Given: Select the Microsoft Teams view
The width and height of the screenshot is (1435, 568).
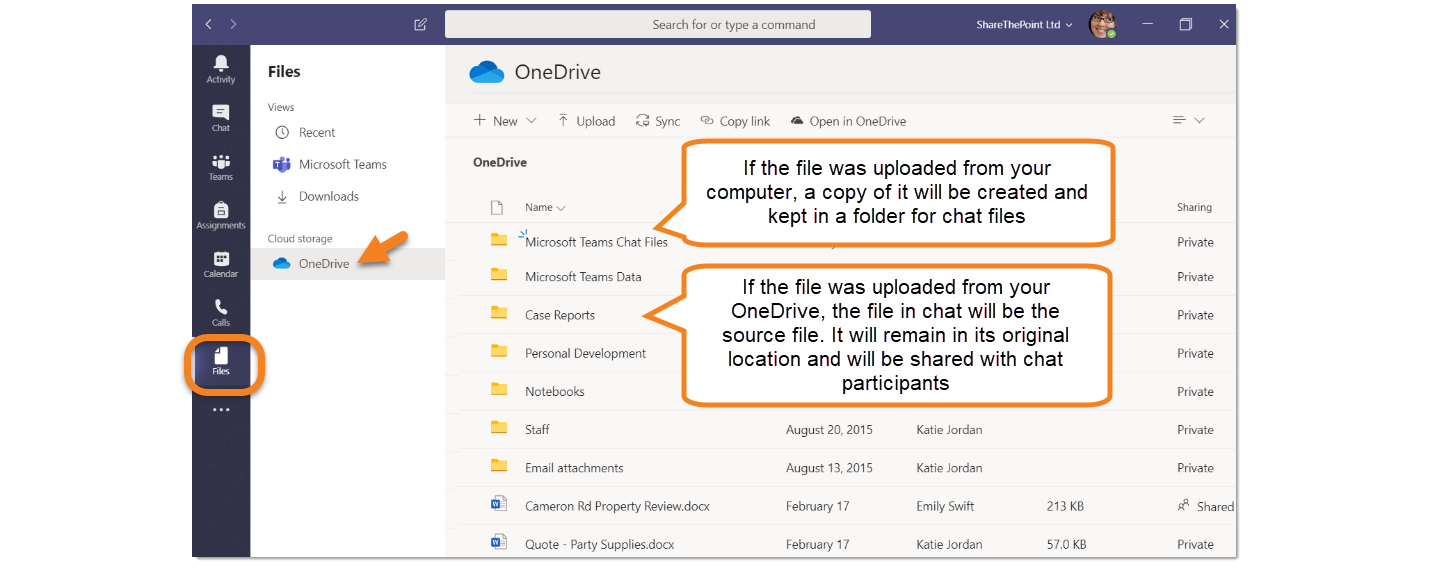Looking at the screenshot, I should click(x=329, y=164).
